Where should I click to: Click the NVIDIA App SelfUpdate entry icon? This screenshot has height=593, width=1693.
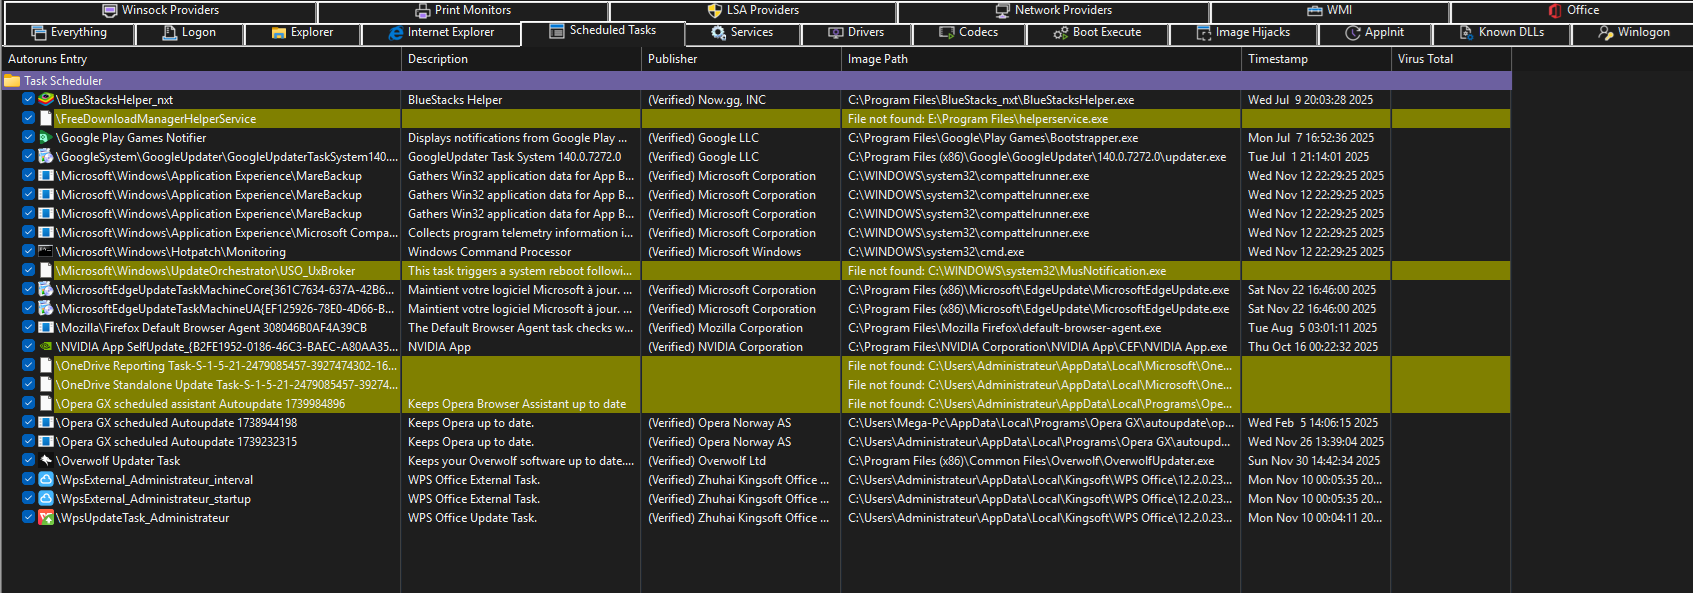pyautogui.click(x=45, y=347)
